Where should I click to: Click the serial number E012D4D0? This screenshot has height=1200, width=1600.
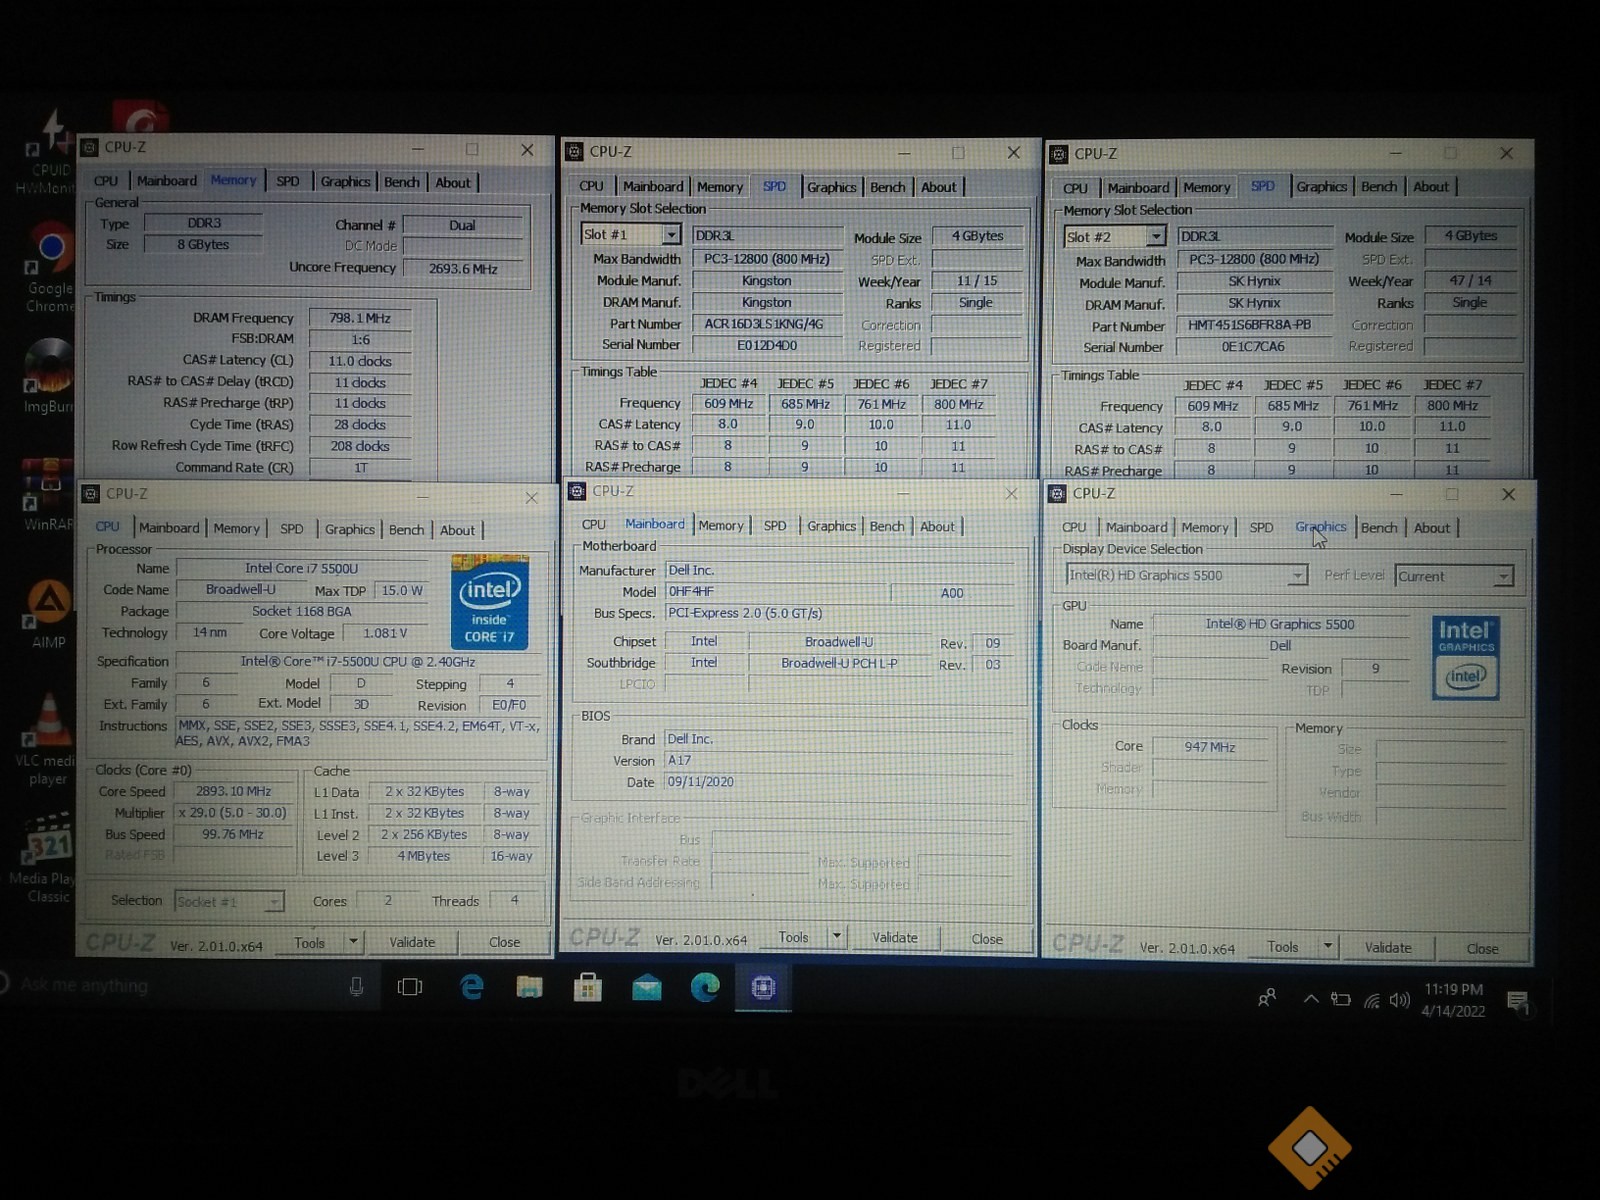click(x=768, y=345)
